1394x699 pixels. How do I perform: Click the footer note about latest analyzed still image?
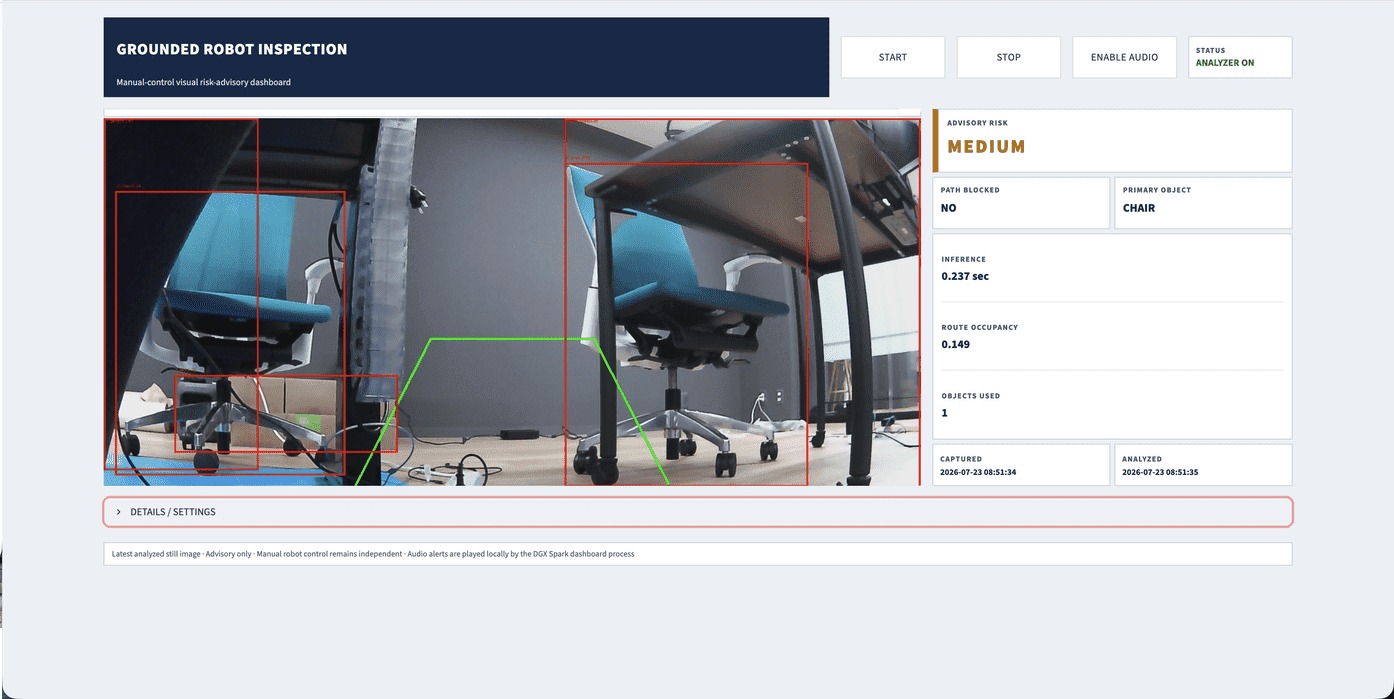[x=372, y=554]
